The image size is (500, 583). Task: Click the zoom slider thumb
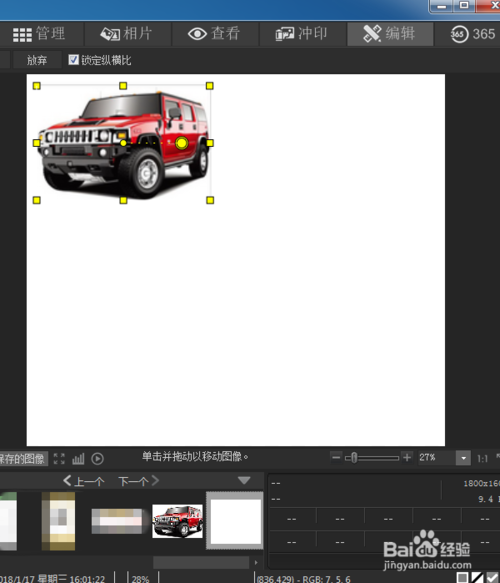coord(354,458)
